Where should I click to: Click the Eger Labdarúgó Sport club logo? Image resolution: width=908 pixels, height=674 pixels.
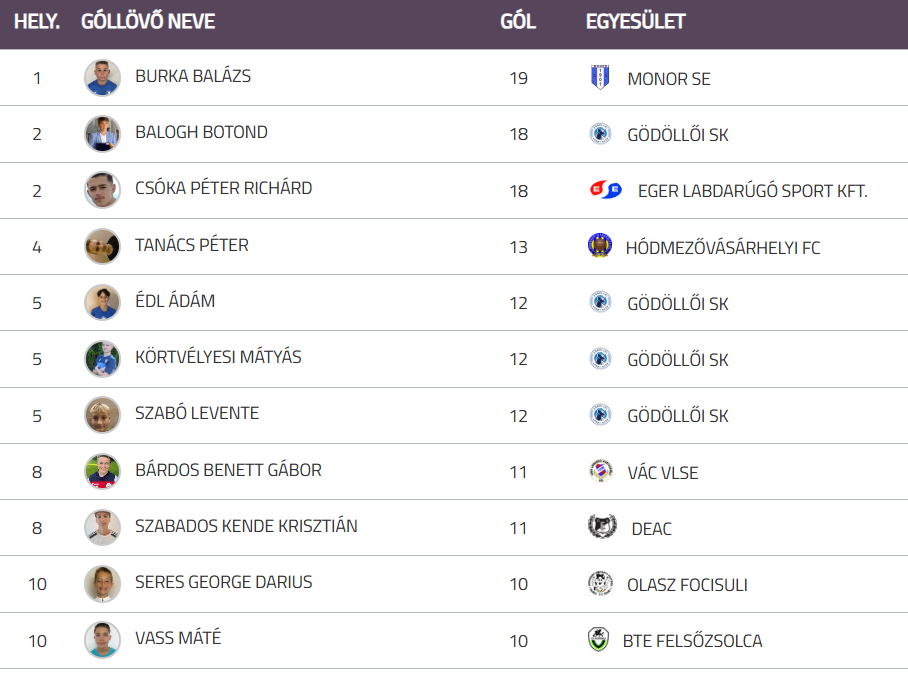click(x=606, y=190)
